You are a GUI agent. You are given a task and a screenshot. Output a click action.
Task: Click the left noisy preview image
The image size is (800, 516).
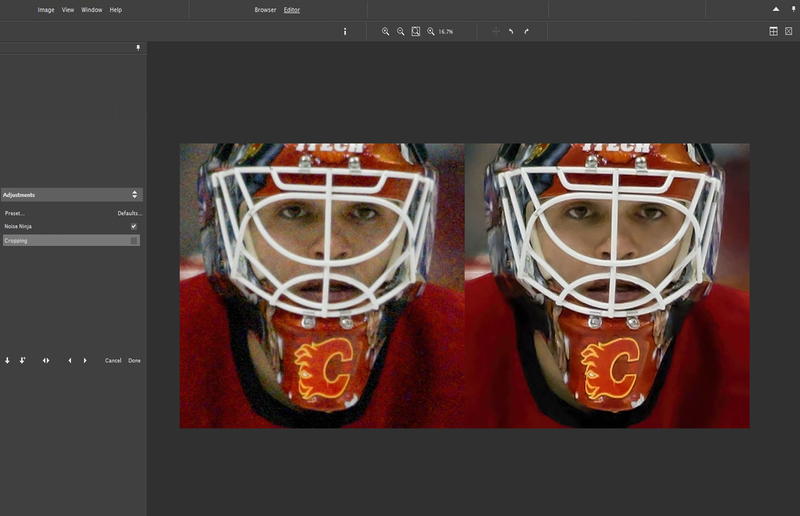[x=322, y=285]
